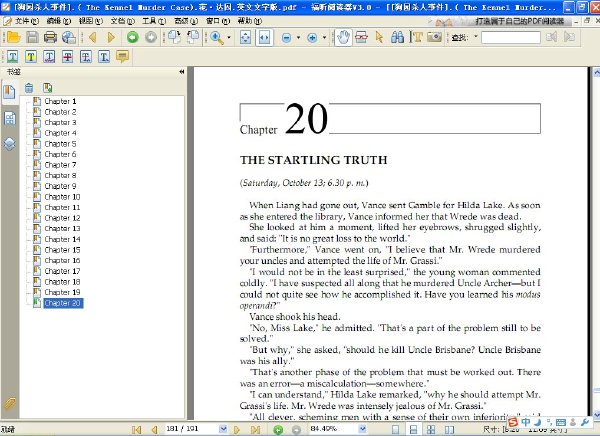Go to previous page in status bar

tap(154, 429)
